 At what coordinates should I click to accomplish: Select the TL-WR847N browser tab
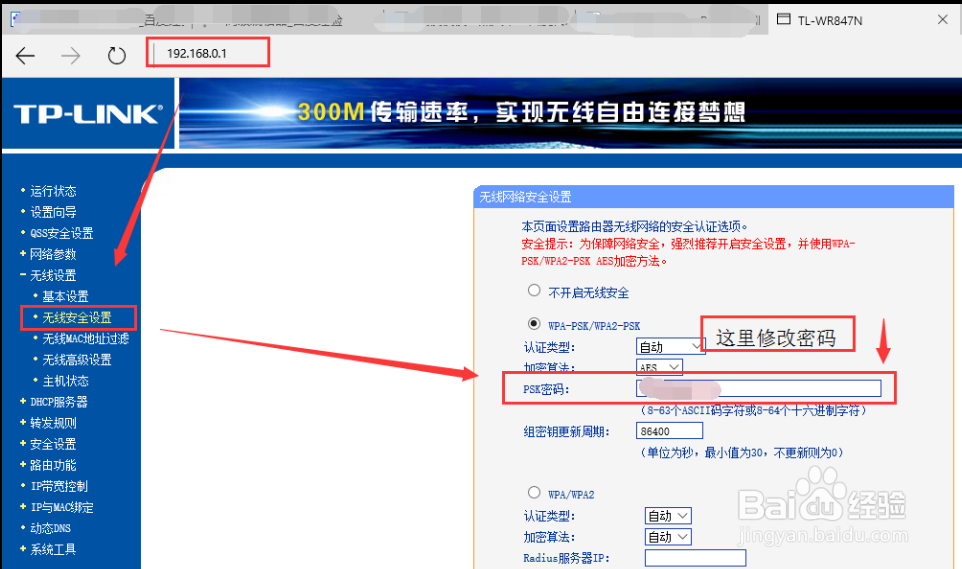(x=865, y=20)
